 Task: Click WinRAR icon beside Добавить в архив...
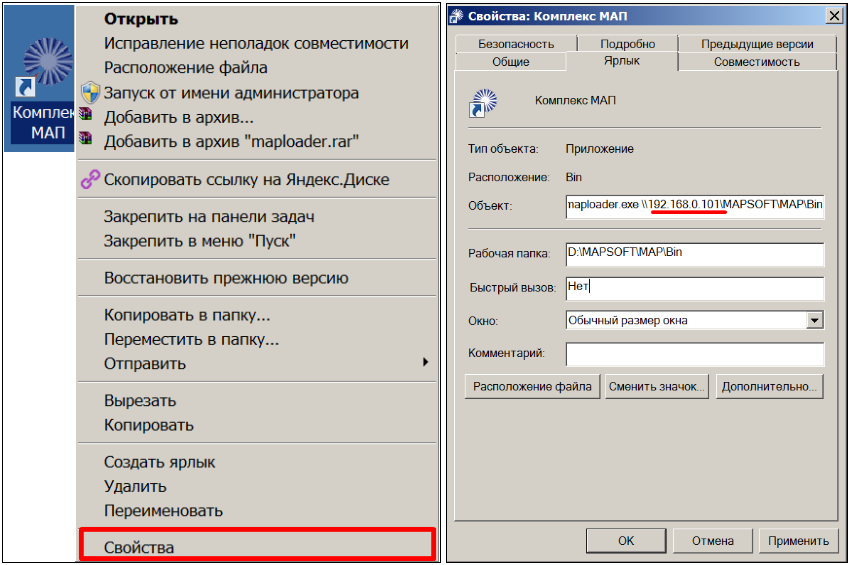click(x=88, y=118)
